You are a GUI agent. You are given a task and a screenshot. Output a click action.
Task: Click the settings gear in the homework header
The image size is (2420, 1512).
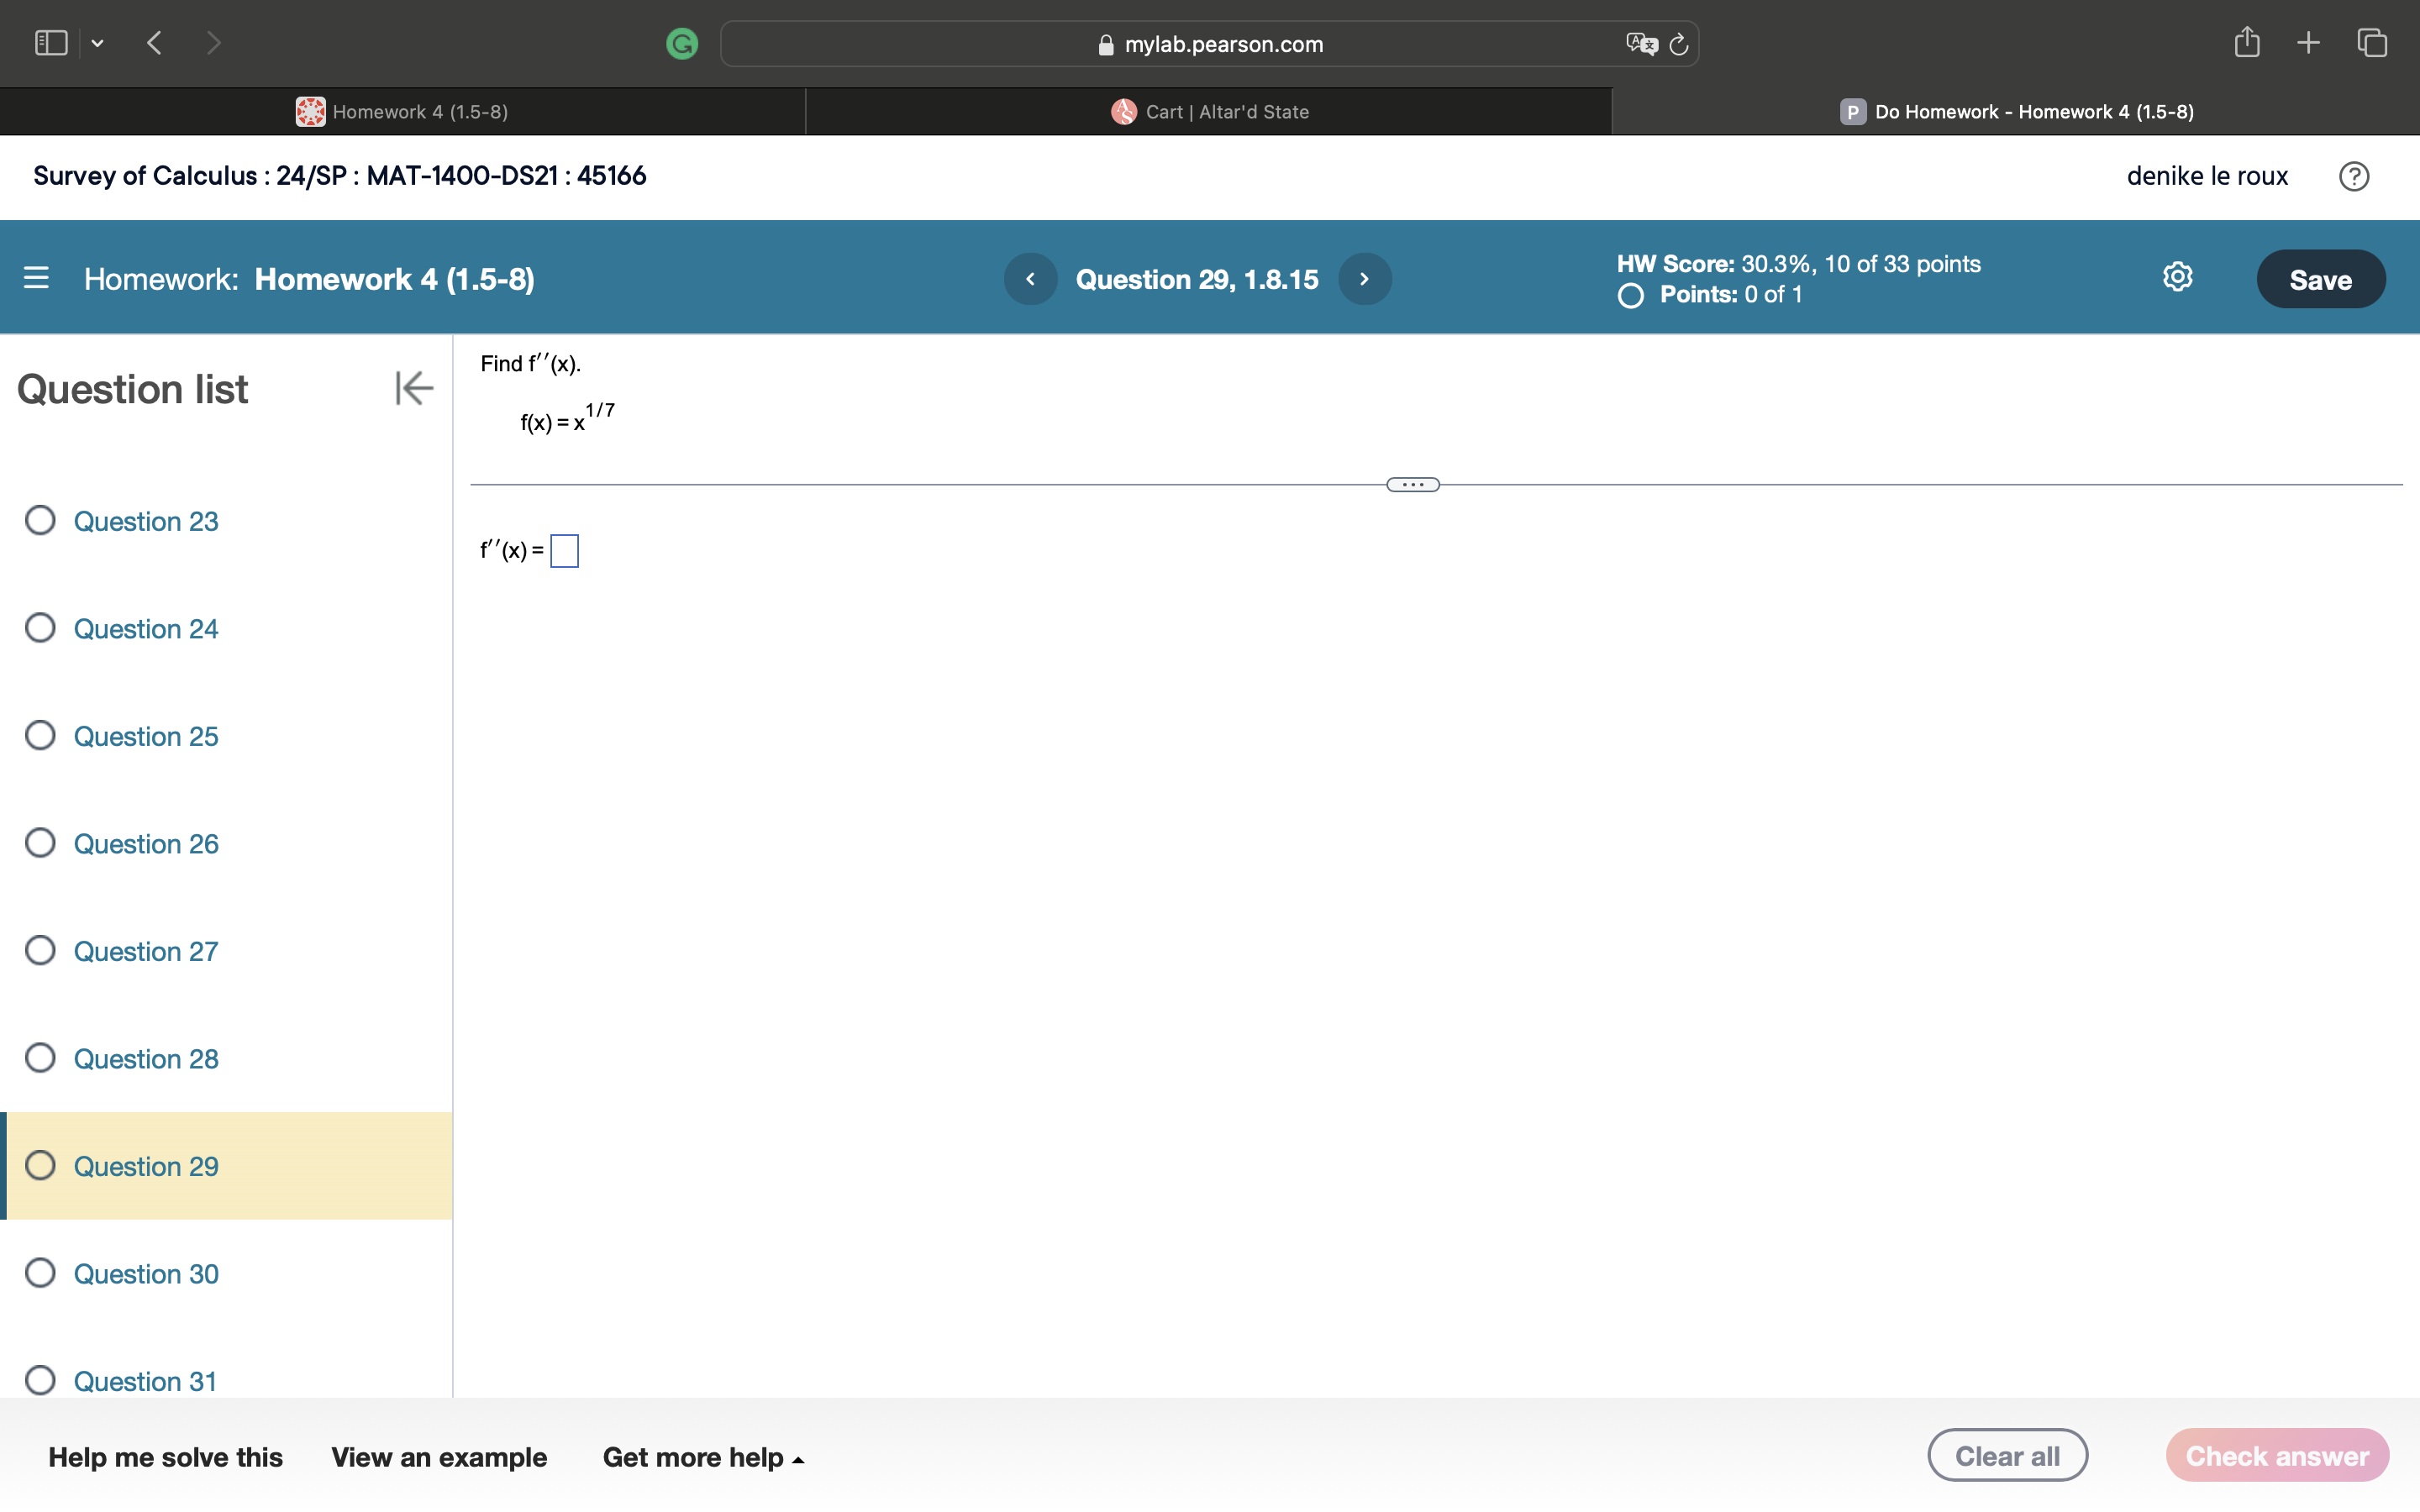(2176, 277)
